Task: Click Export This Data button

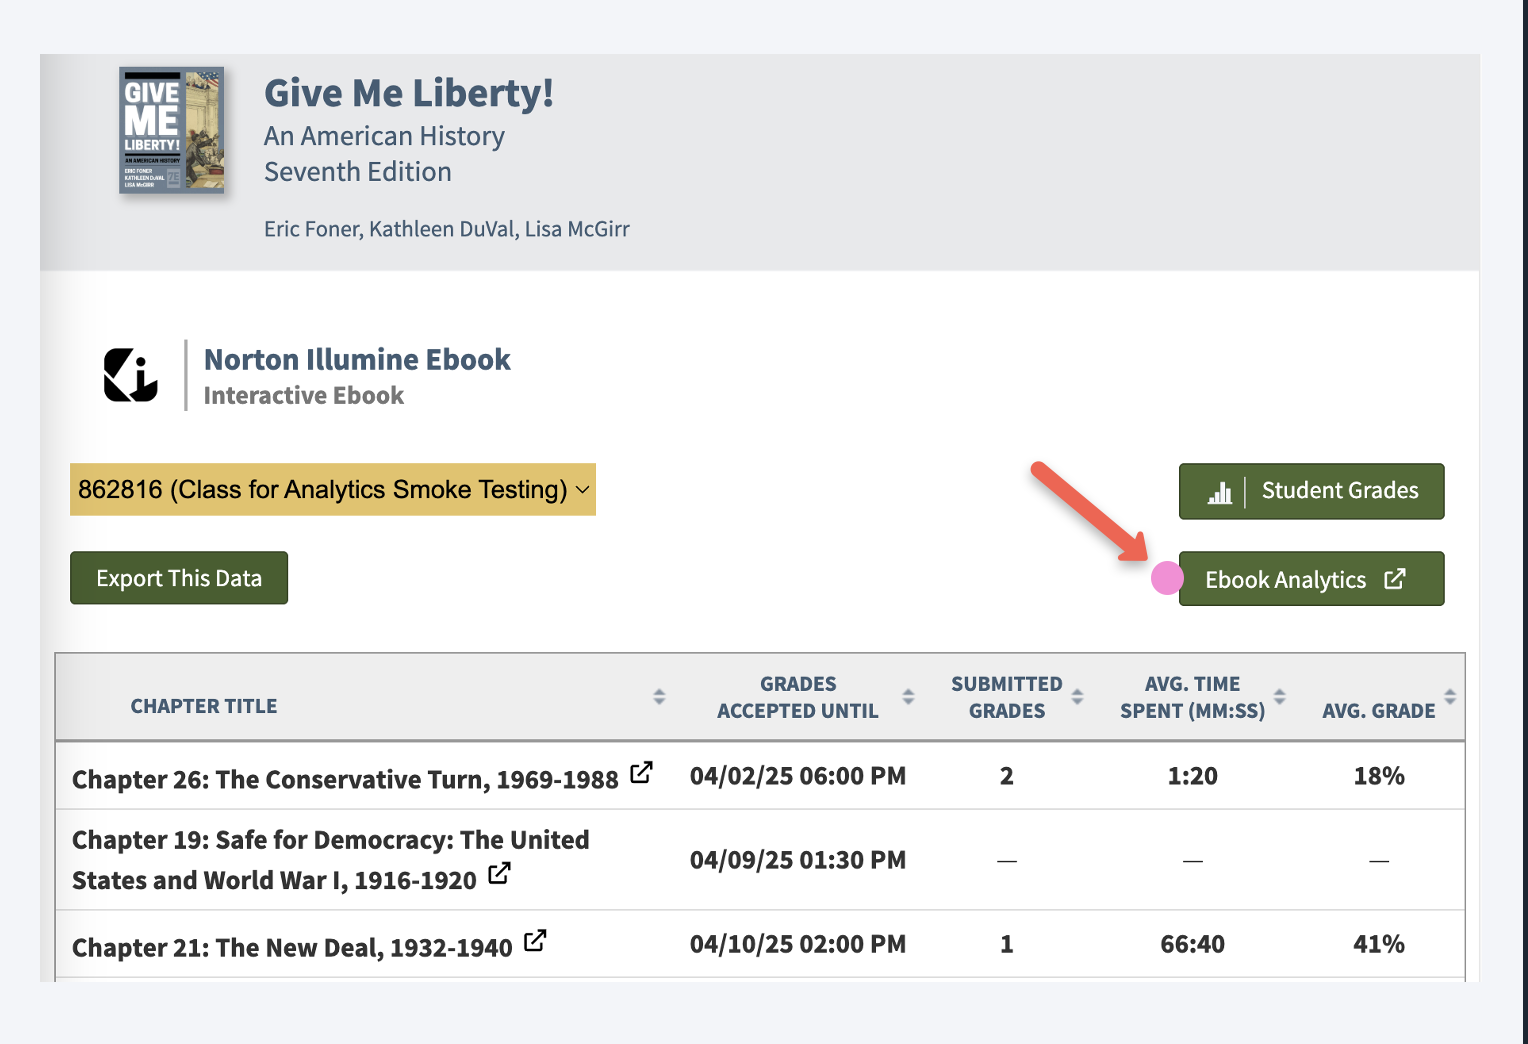Action: pos(179,578)
